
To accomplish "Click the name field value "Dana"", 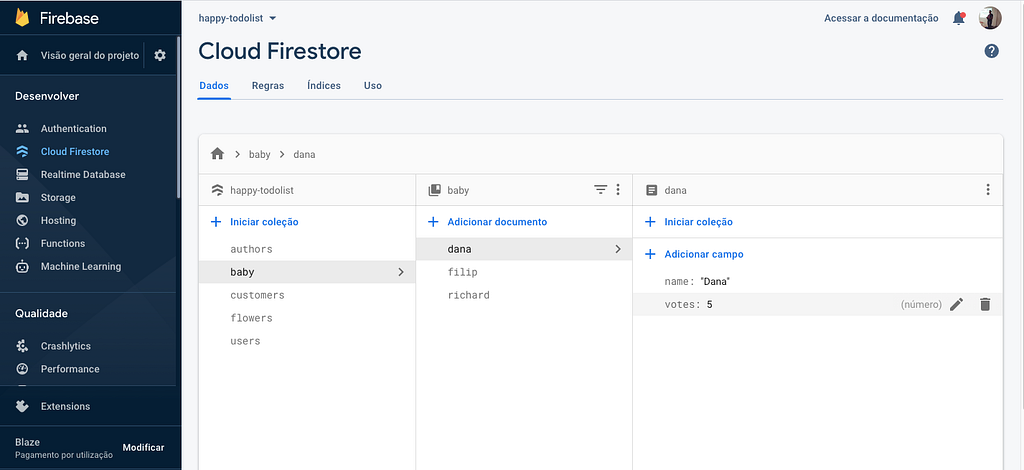I will point(714,281).
